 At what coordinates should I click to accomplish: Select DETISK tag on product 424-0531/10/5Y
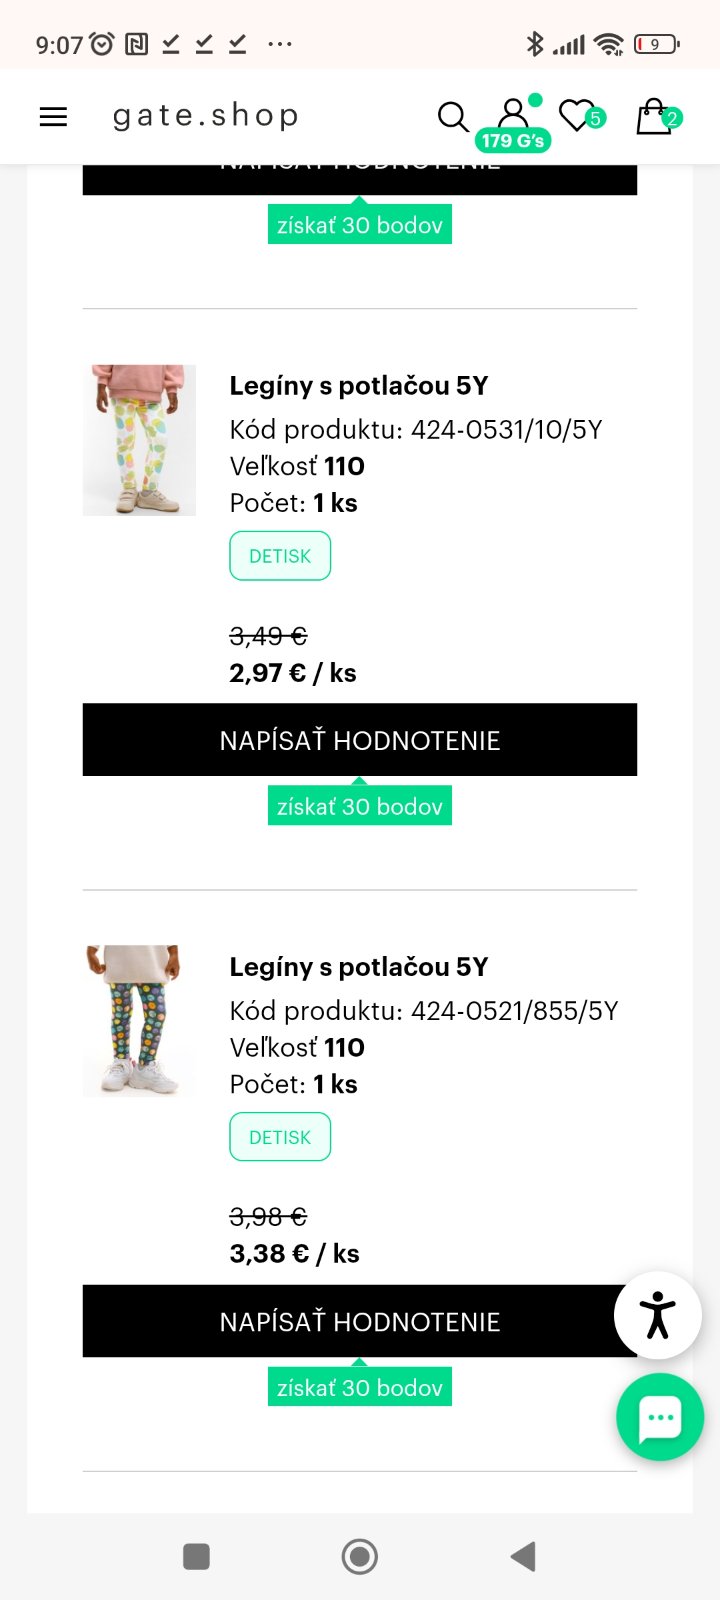pyautogui.click(x=280, y=556)
